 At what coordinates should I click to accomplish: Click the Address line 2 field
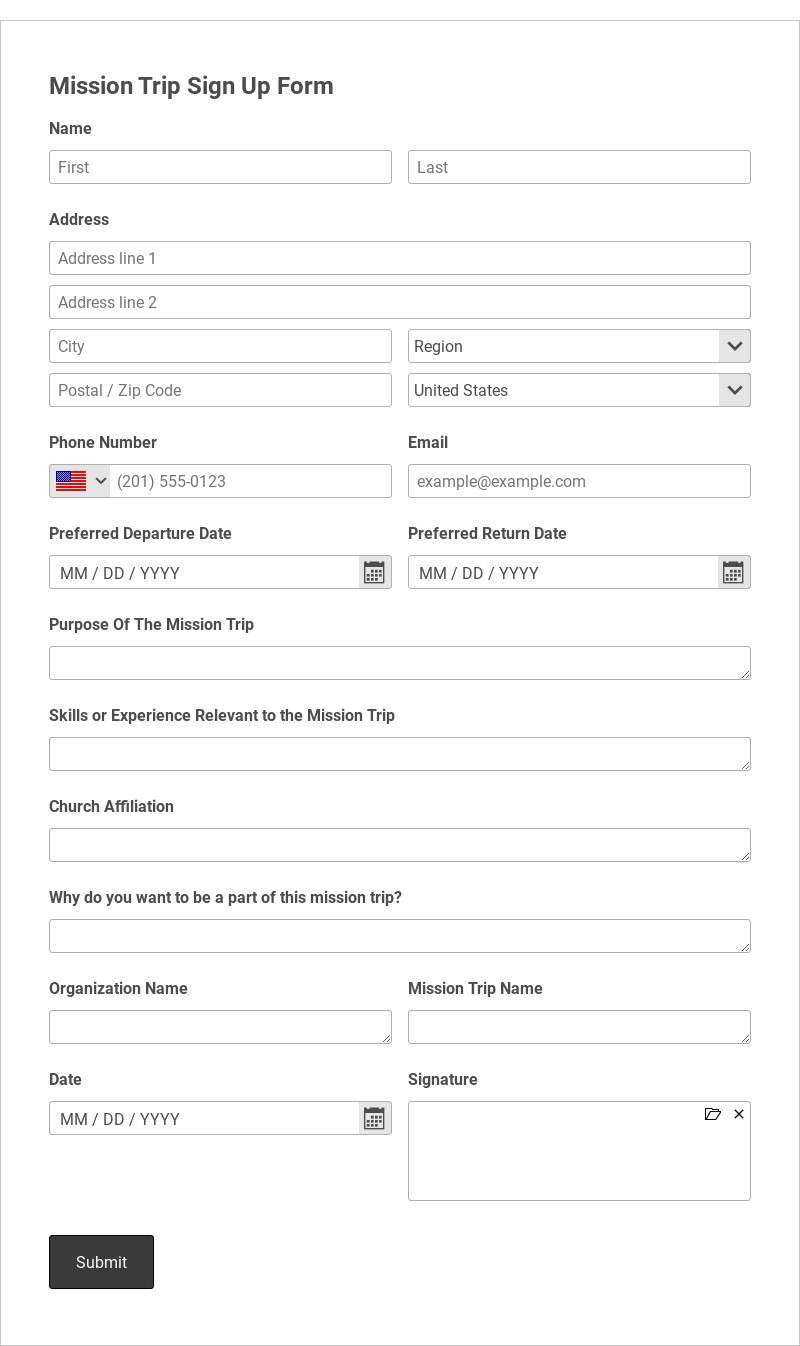click(x=400, y=302)
